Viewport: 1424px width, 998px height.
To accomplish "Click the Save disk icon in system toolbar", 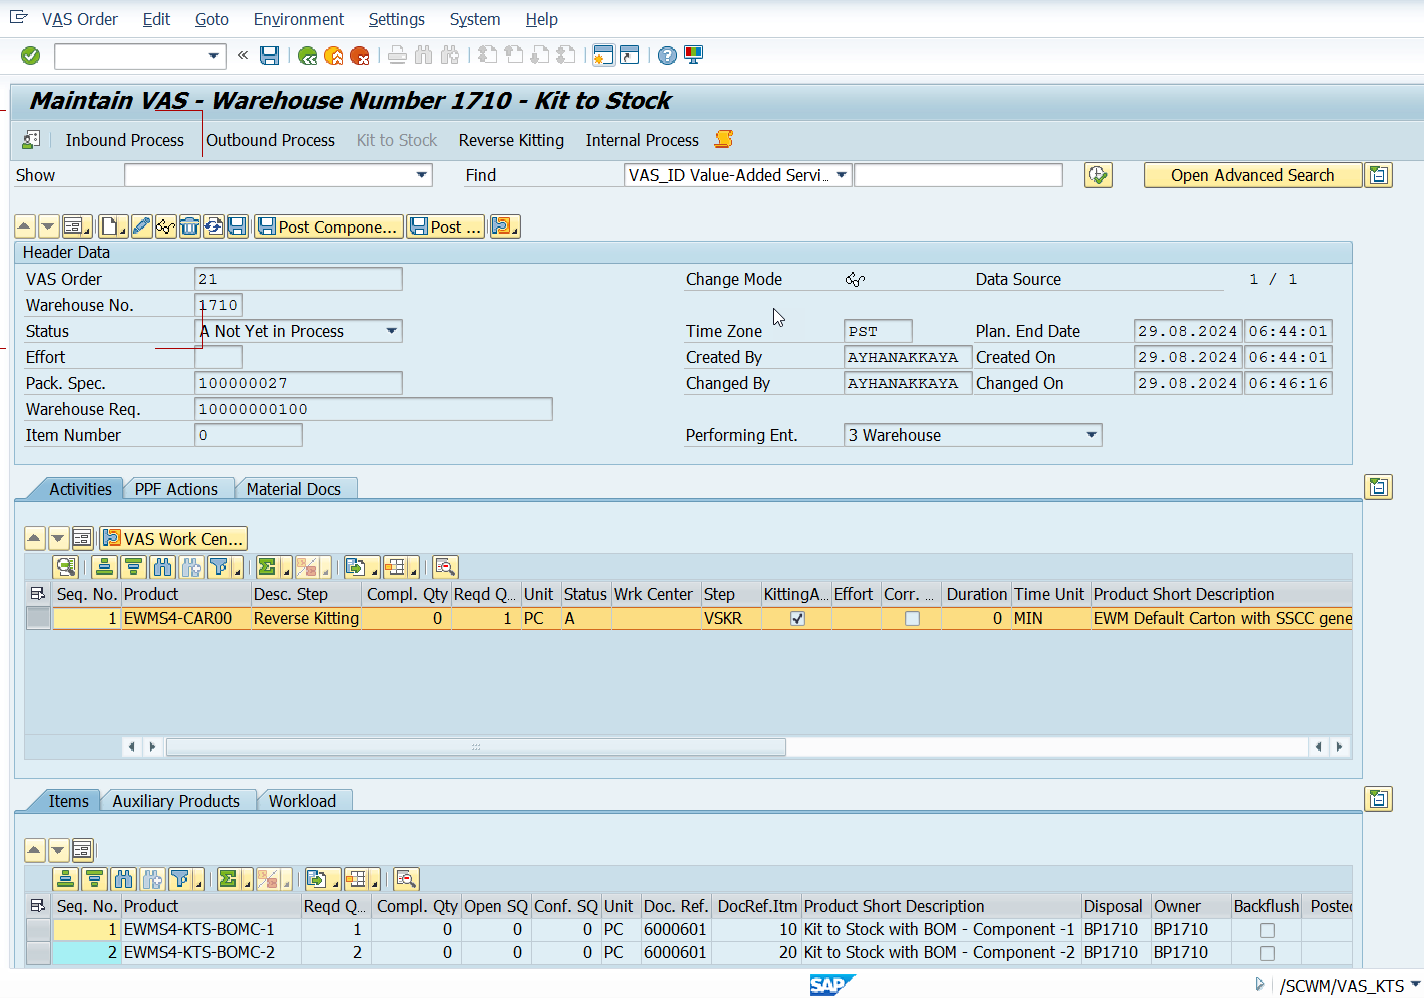I will pyautogui.click(x=269, y=55).
